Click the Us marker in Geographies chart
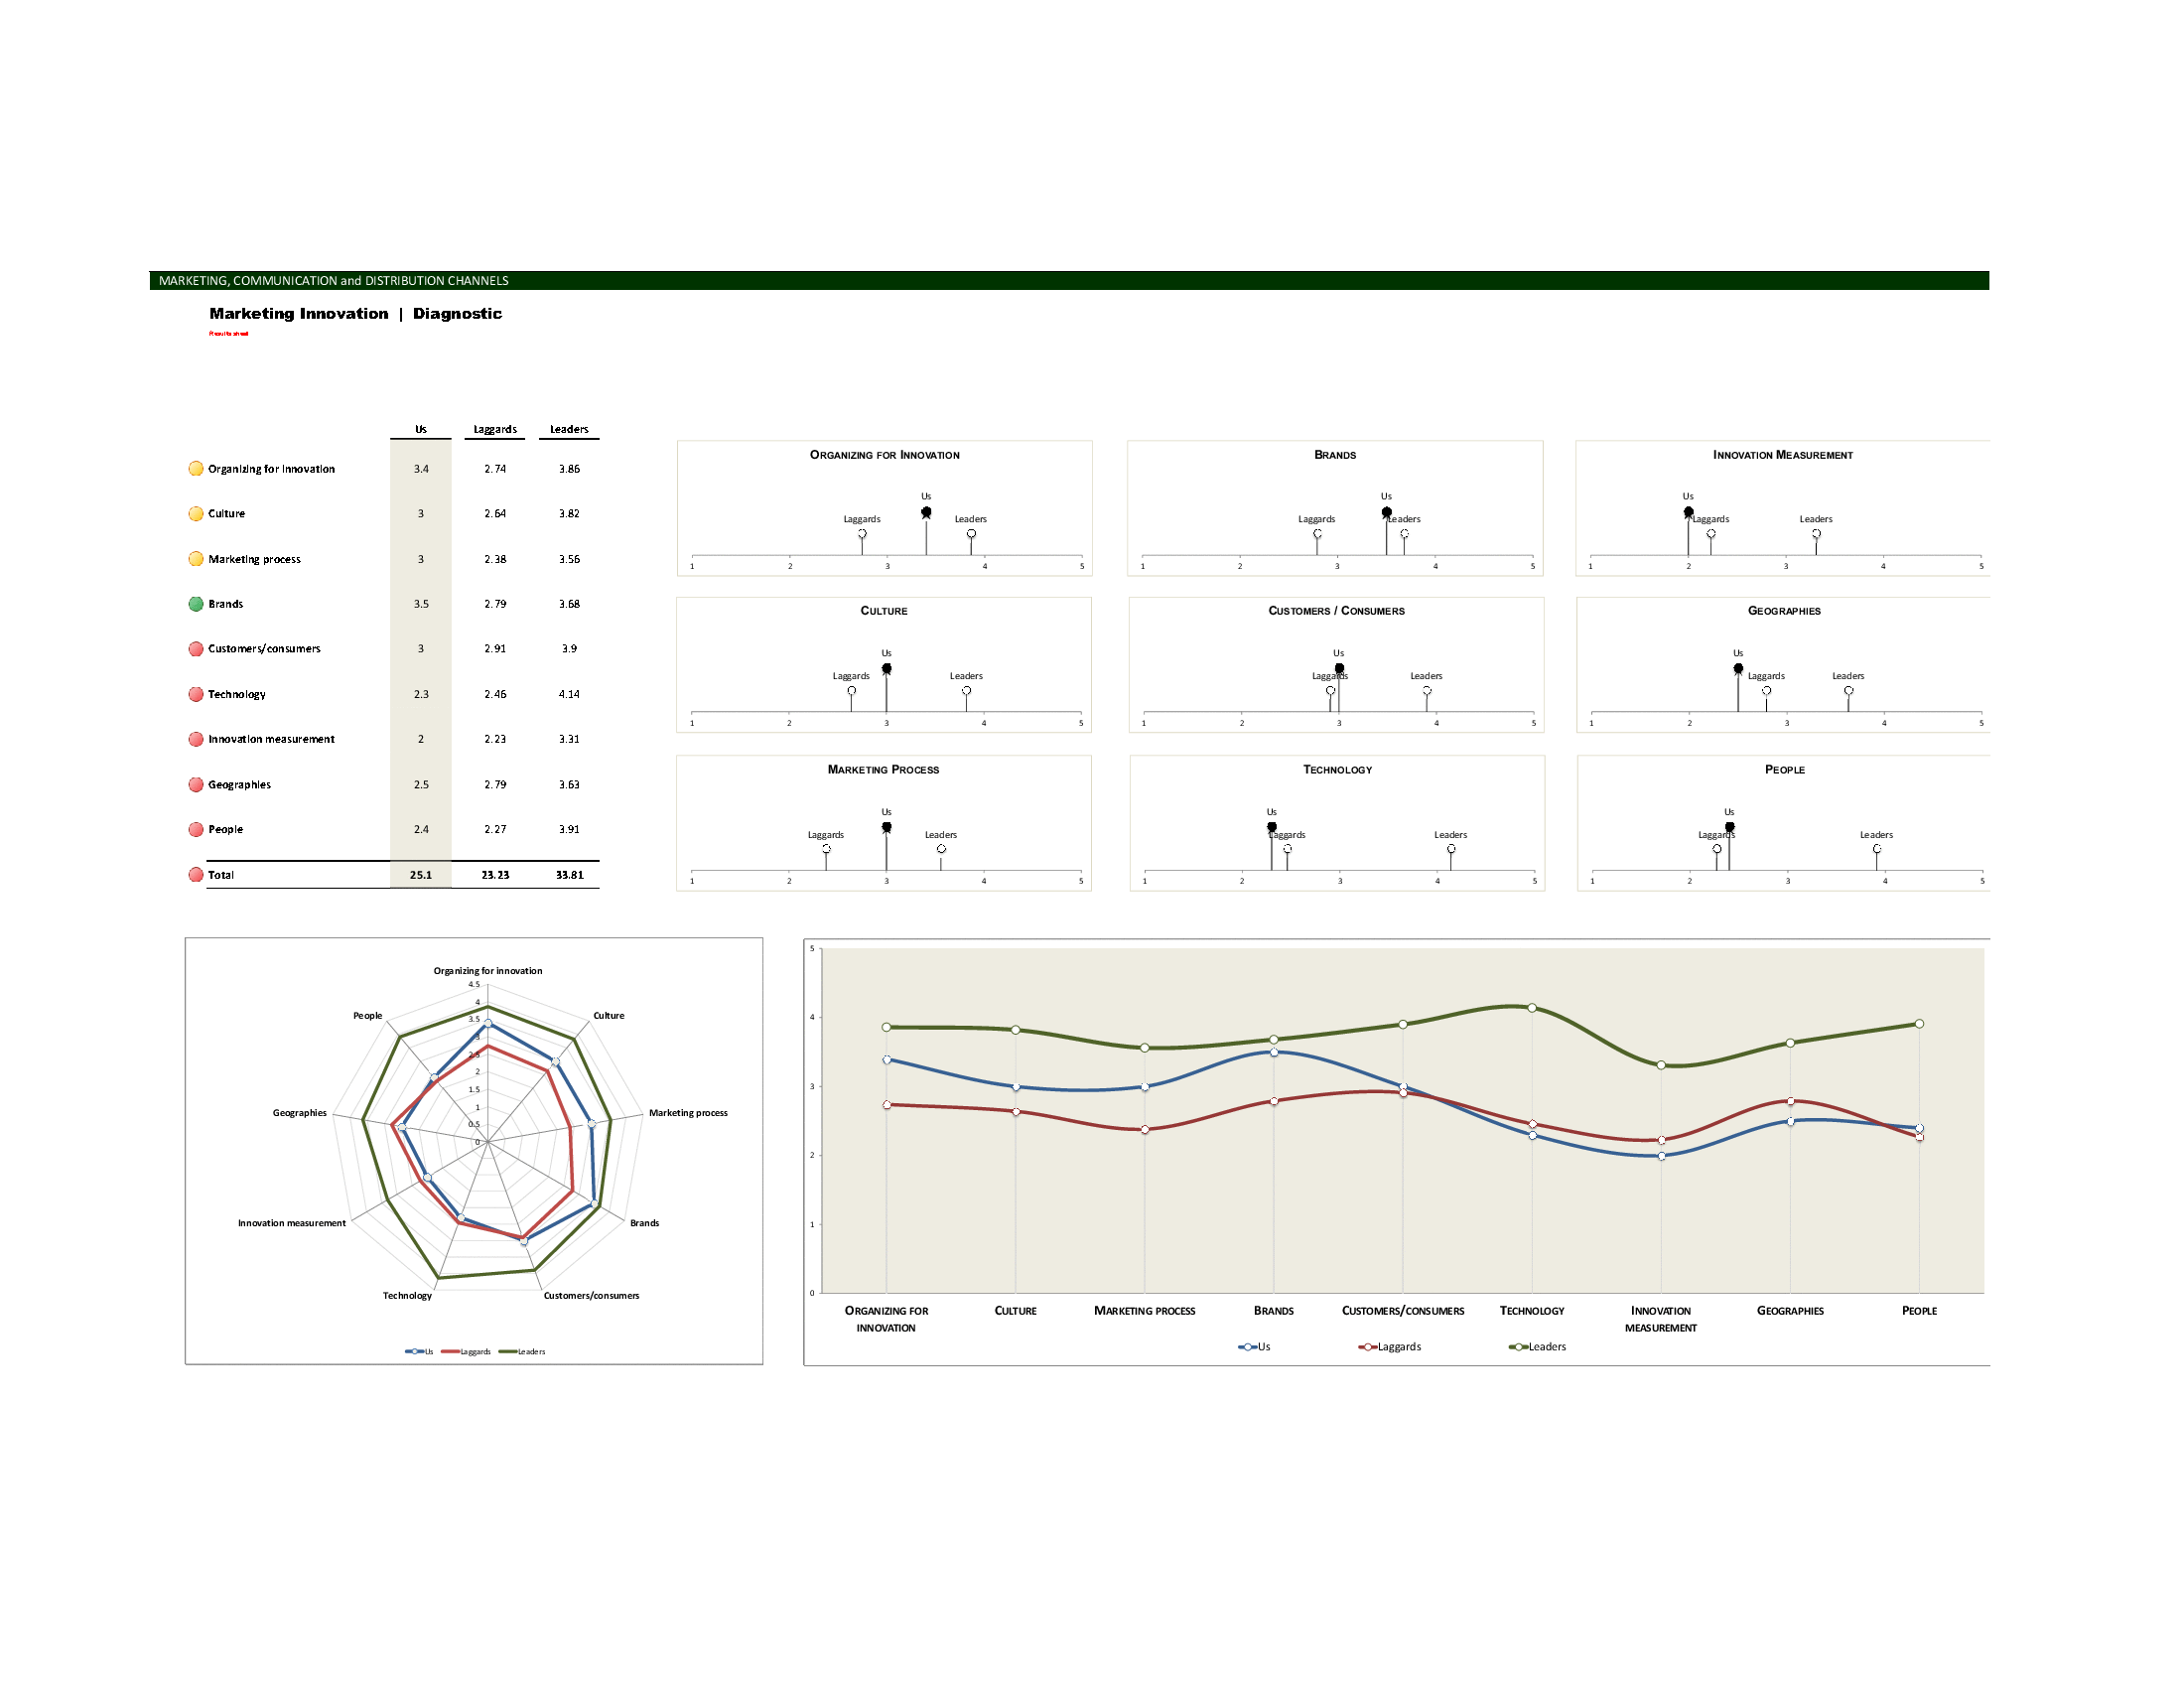 (x=1738, y=669)
